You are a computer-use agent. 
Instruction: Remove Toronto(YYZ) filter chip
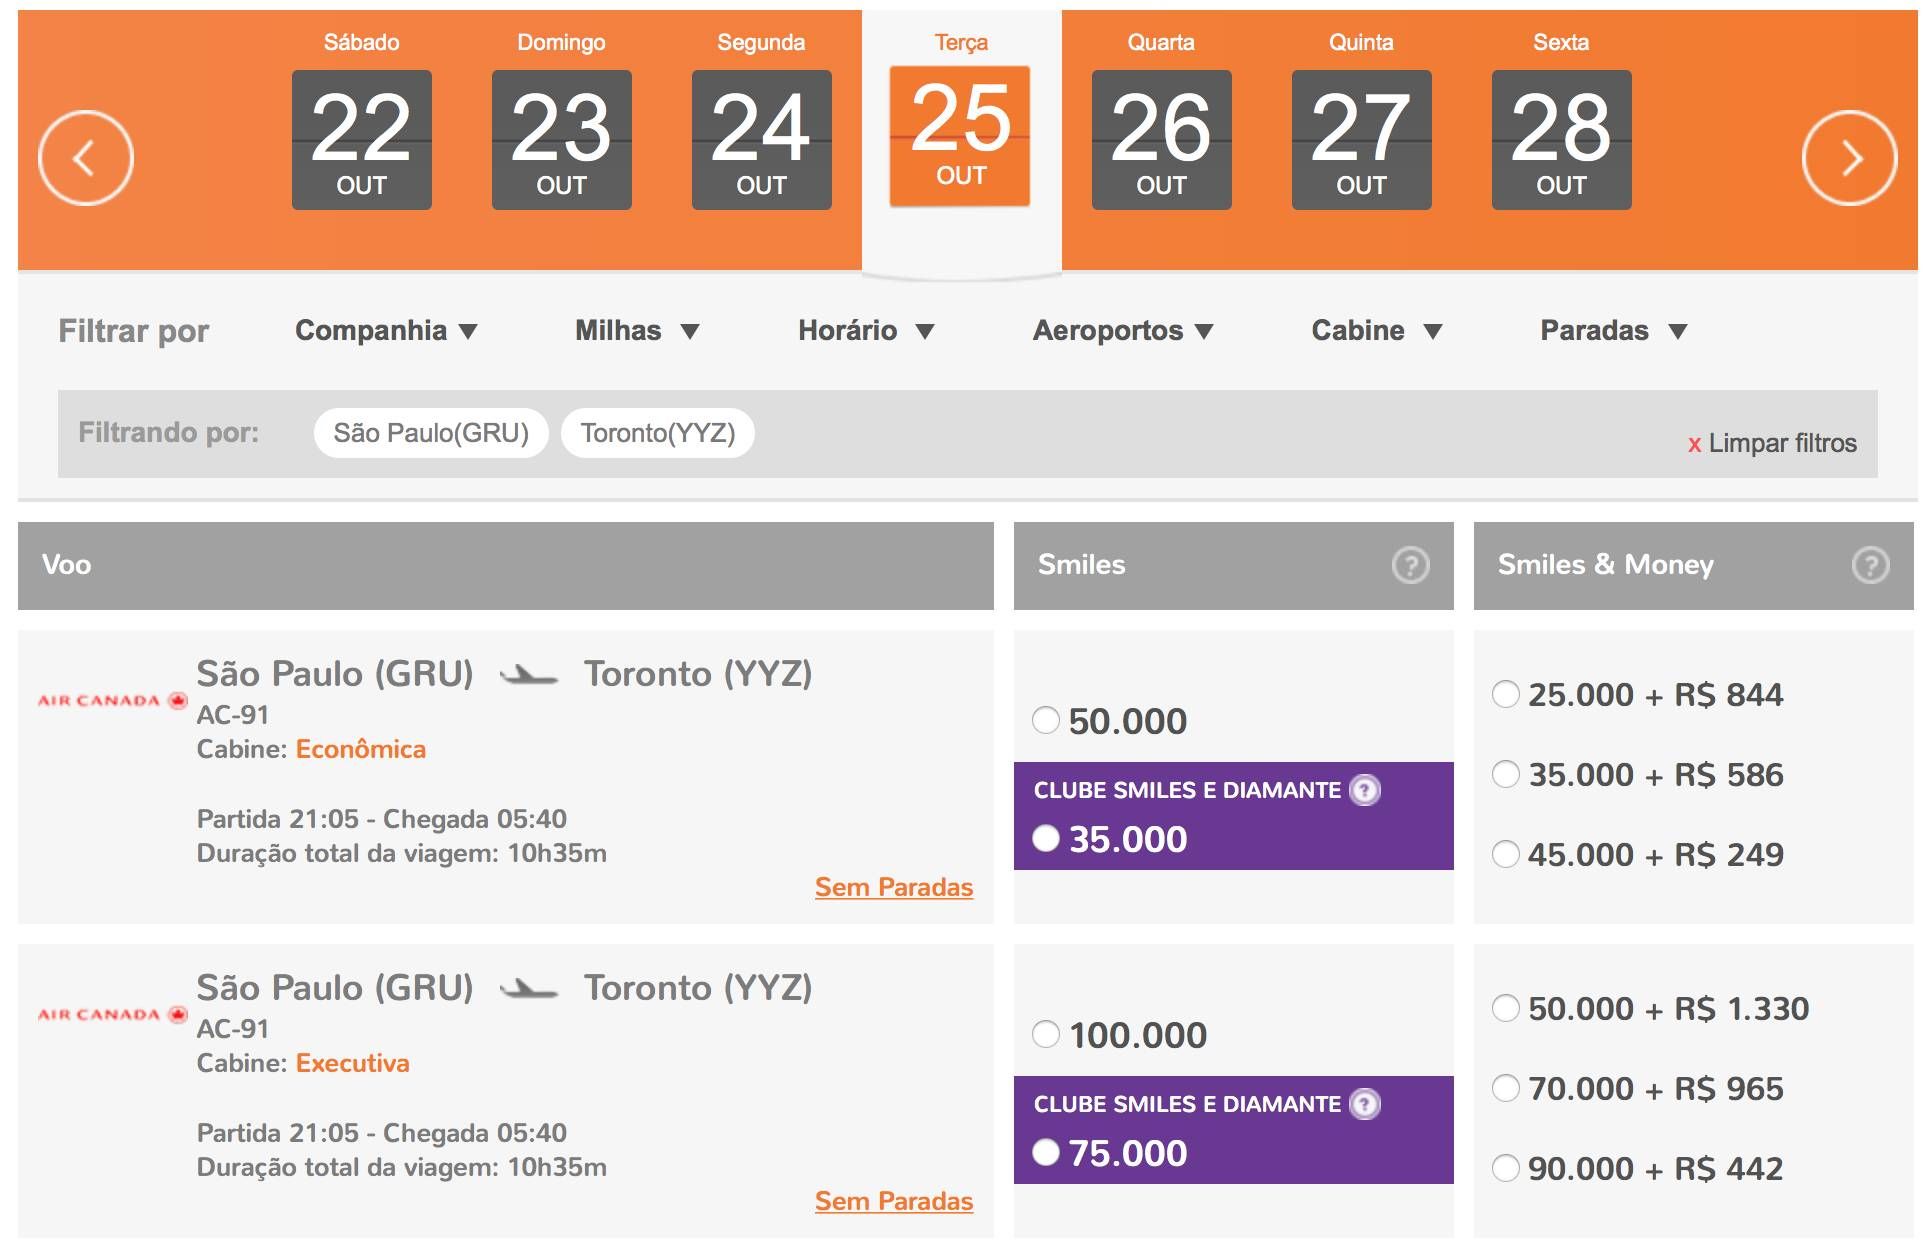(658, 433)
